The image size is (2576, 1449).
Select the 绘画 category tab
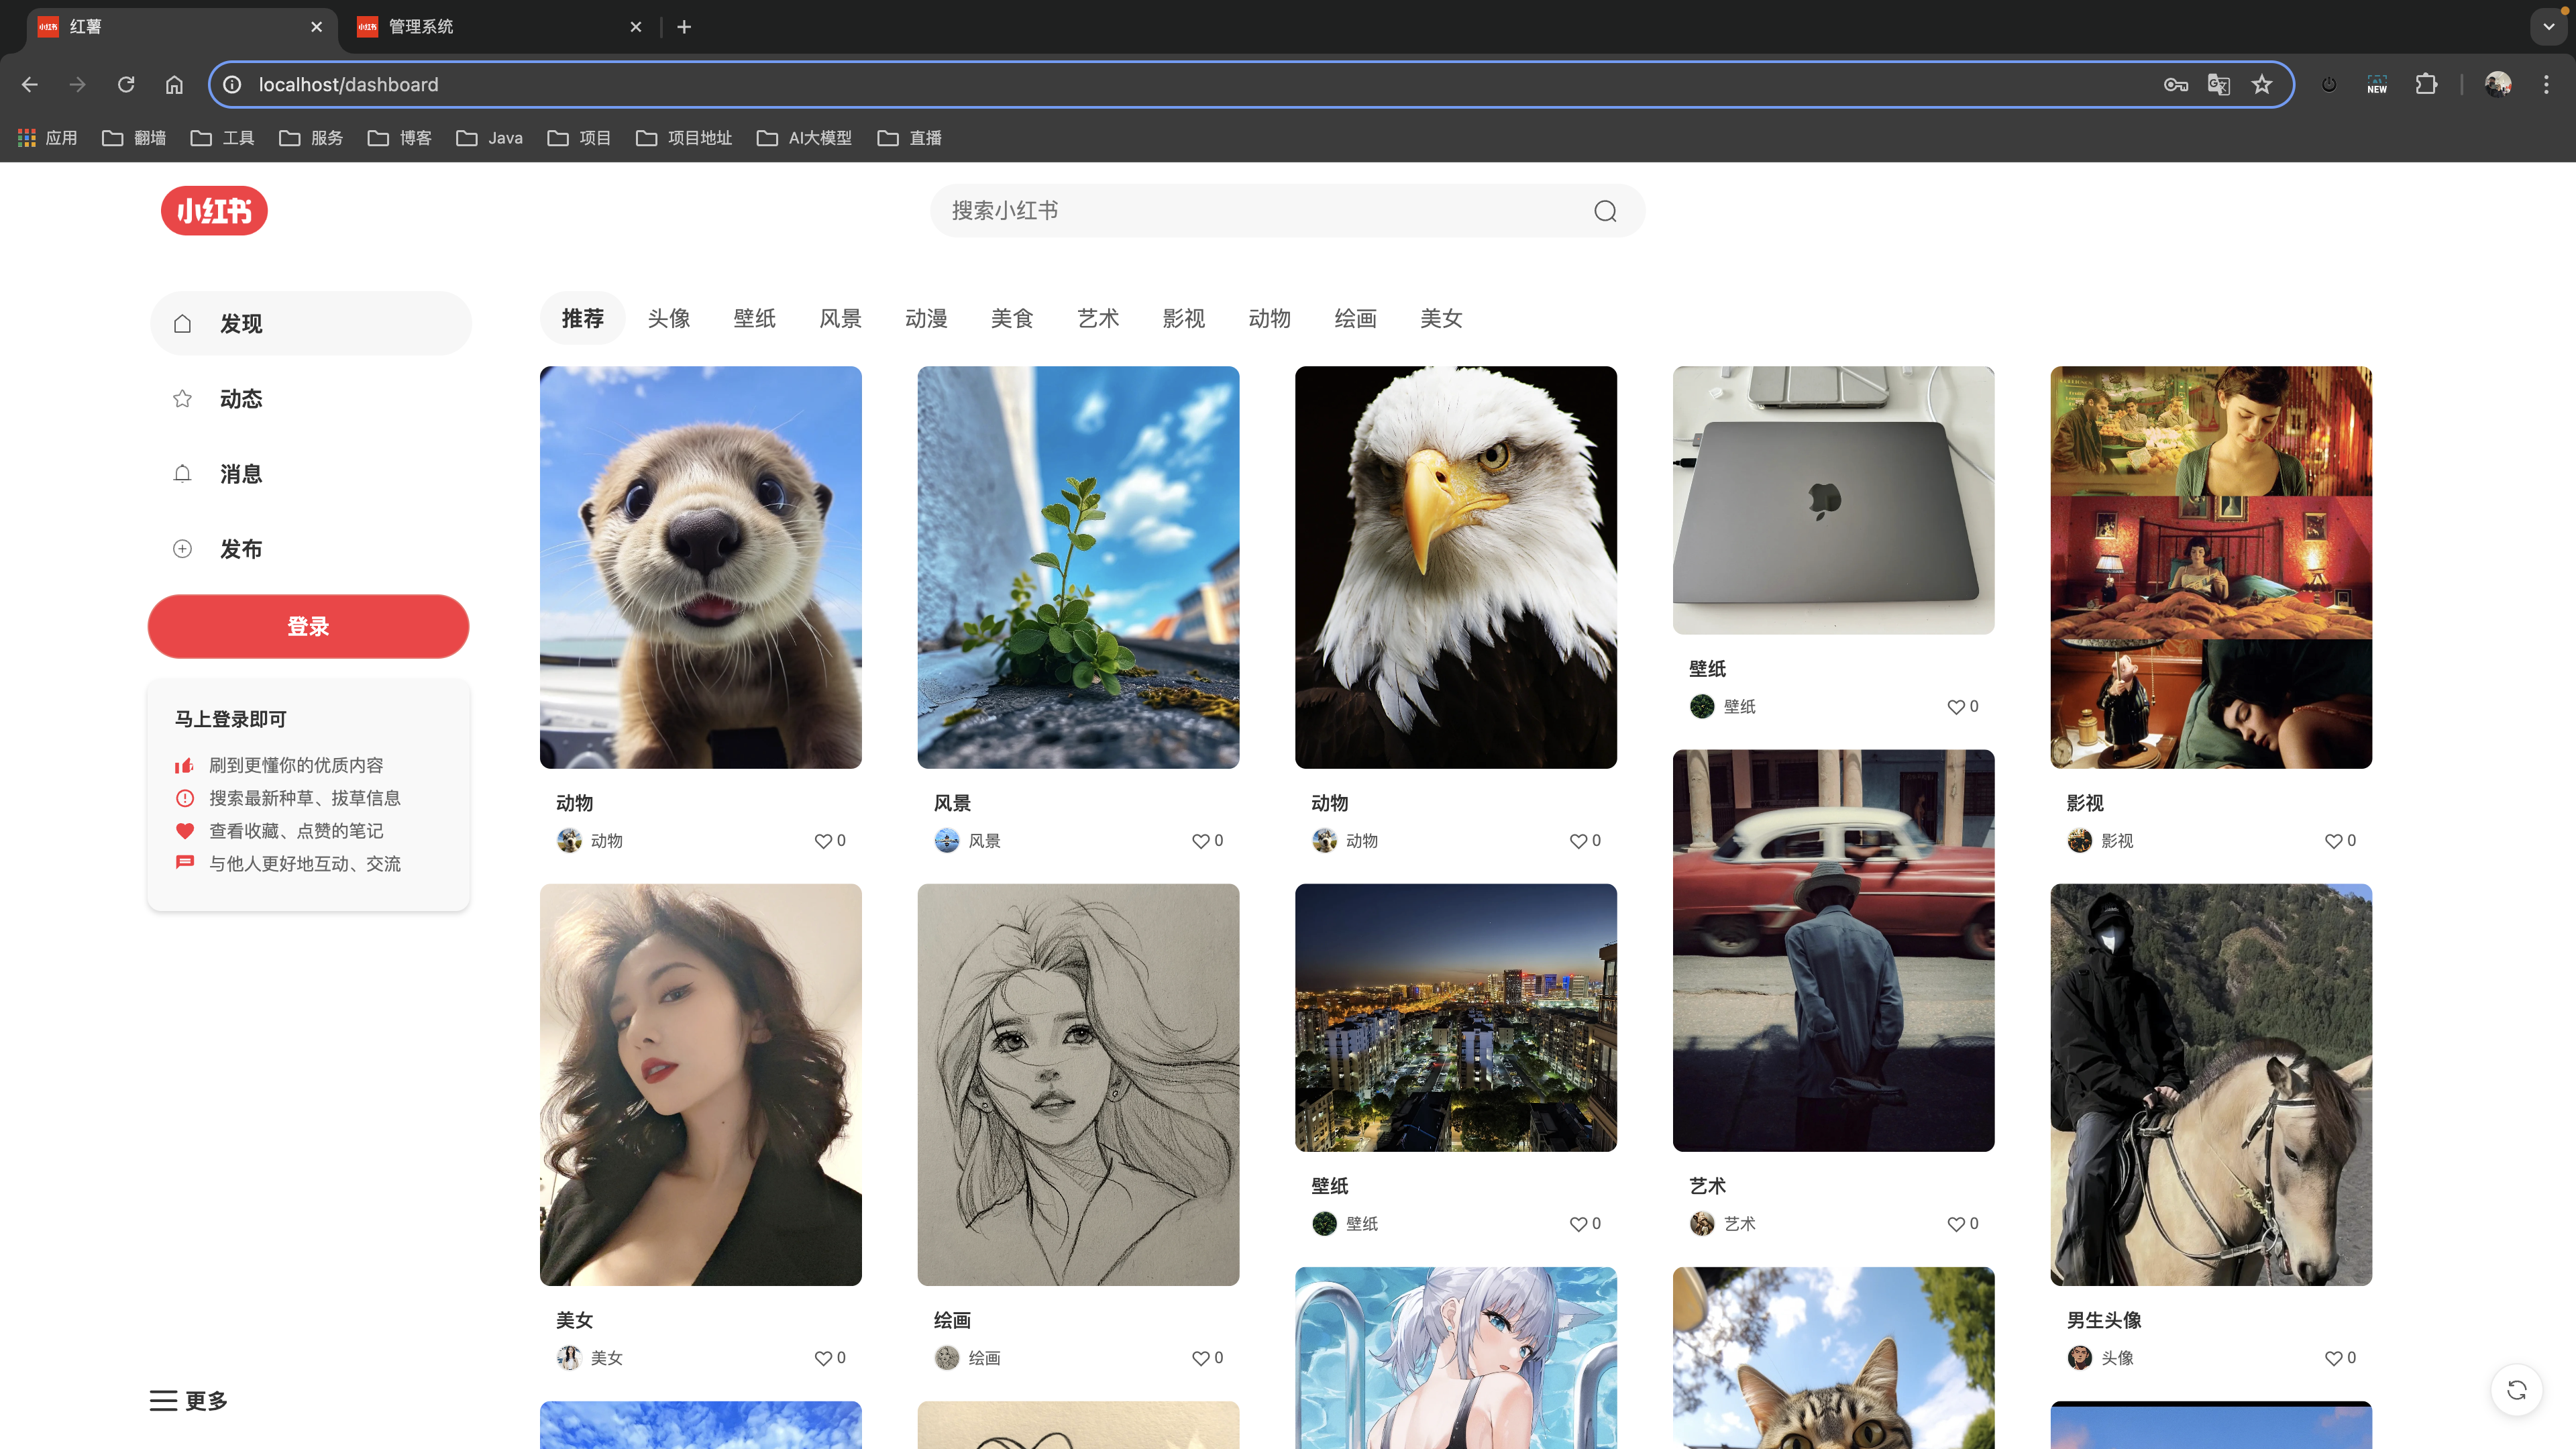coord(1356,319)
